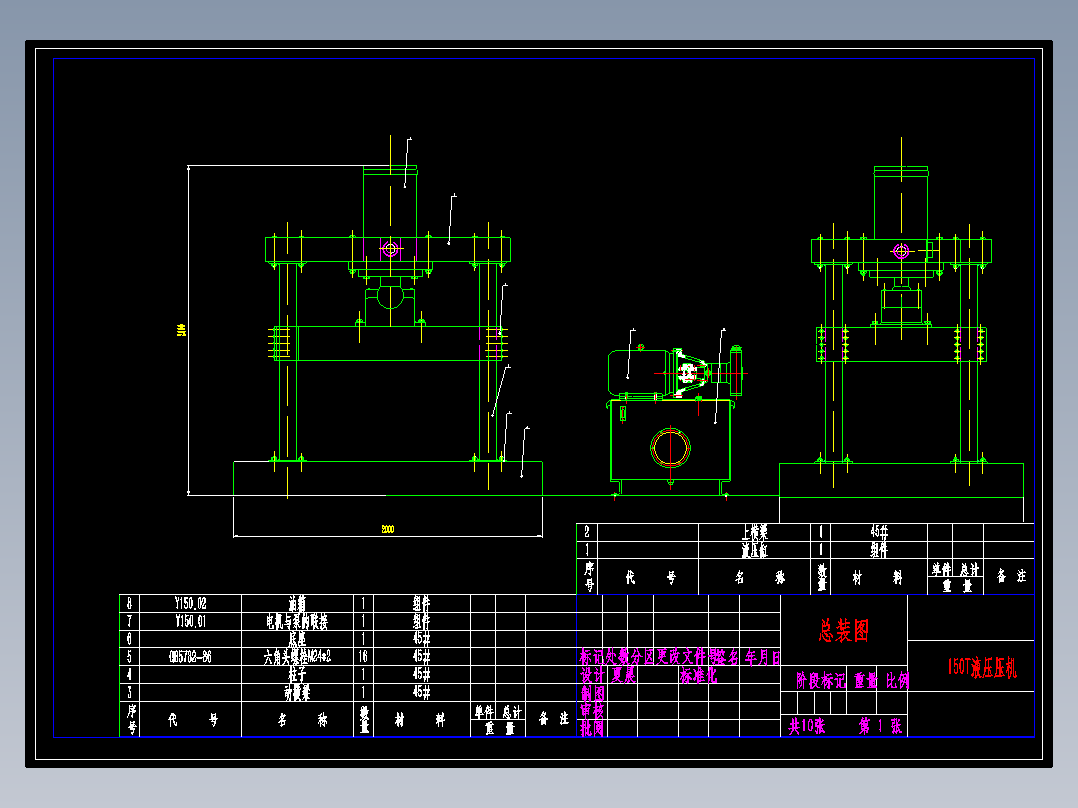Select the 标记处数分区更改文件号签名 revision header
1078x808 pixels.
pos(659,657)
